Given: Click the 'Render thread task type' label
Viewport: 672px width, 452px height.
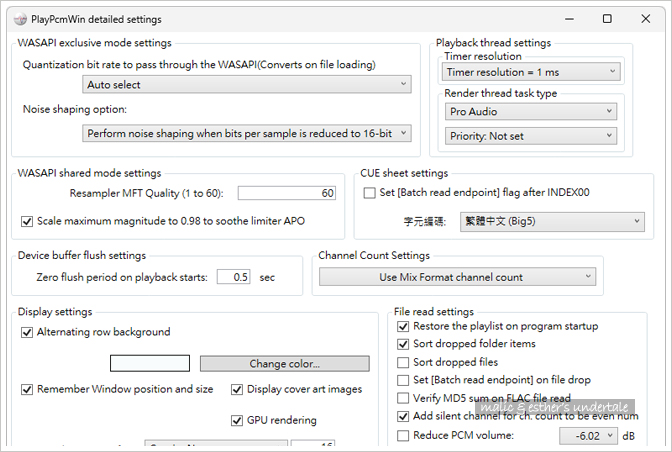Looking at the screenshot, I should coord(500,93).
